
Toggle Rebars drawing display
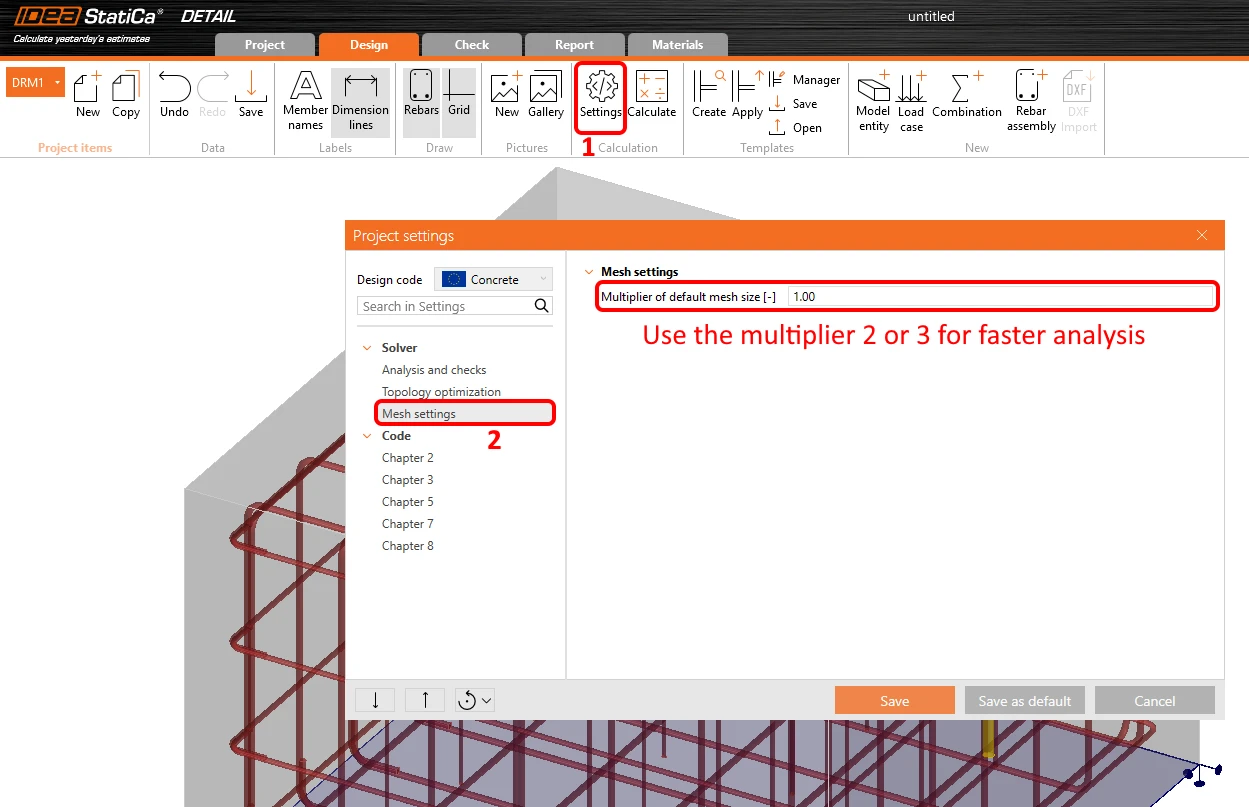(x=421, y=96)
